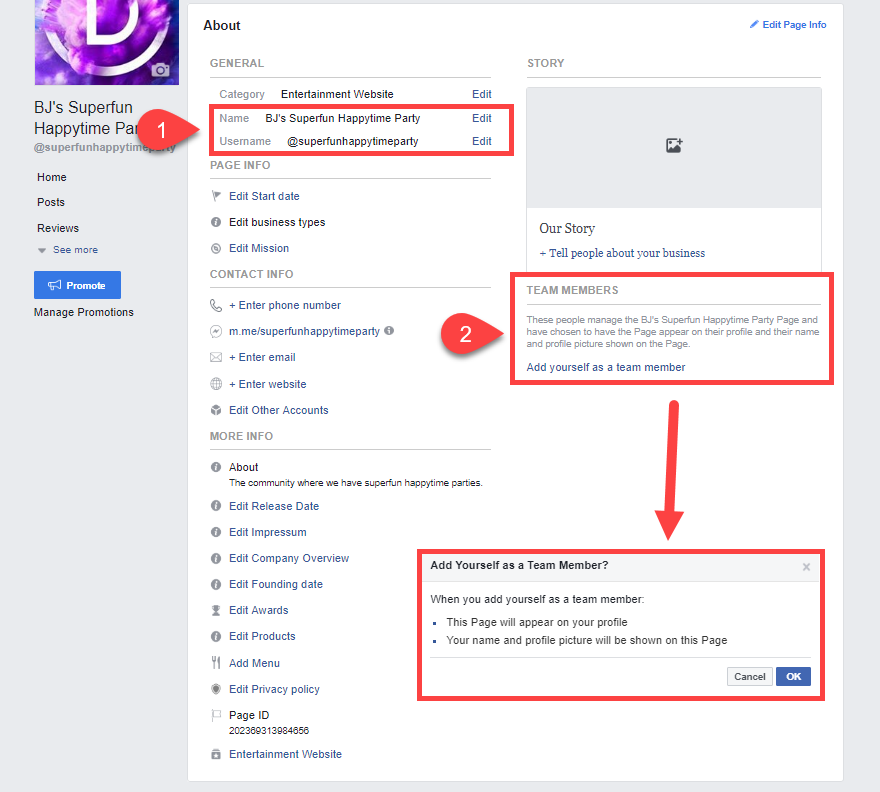This screenshot has height=792, width=880.
Task: Click the flag icon beside Page ID
Action: tap(214, 715)
